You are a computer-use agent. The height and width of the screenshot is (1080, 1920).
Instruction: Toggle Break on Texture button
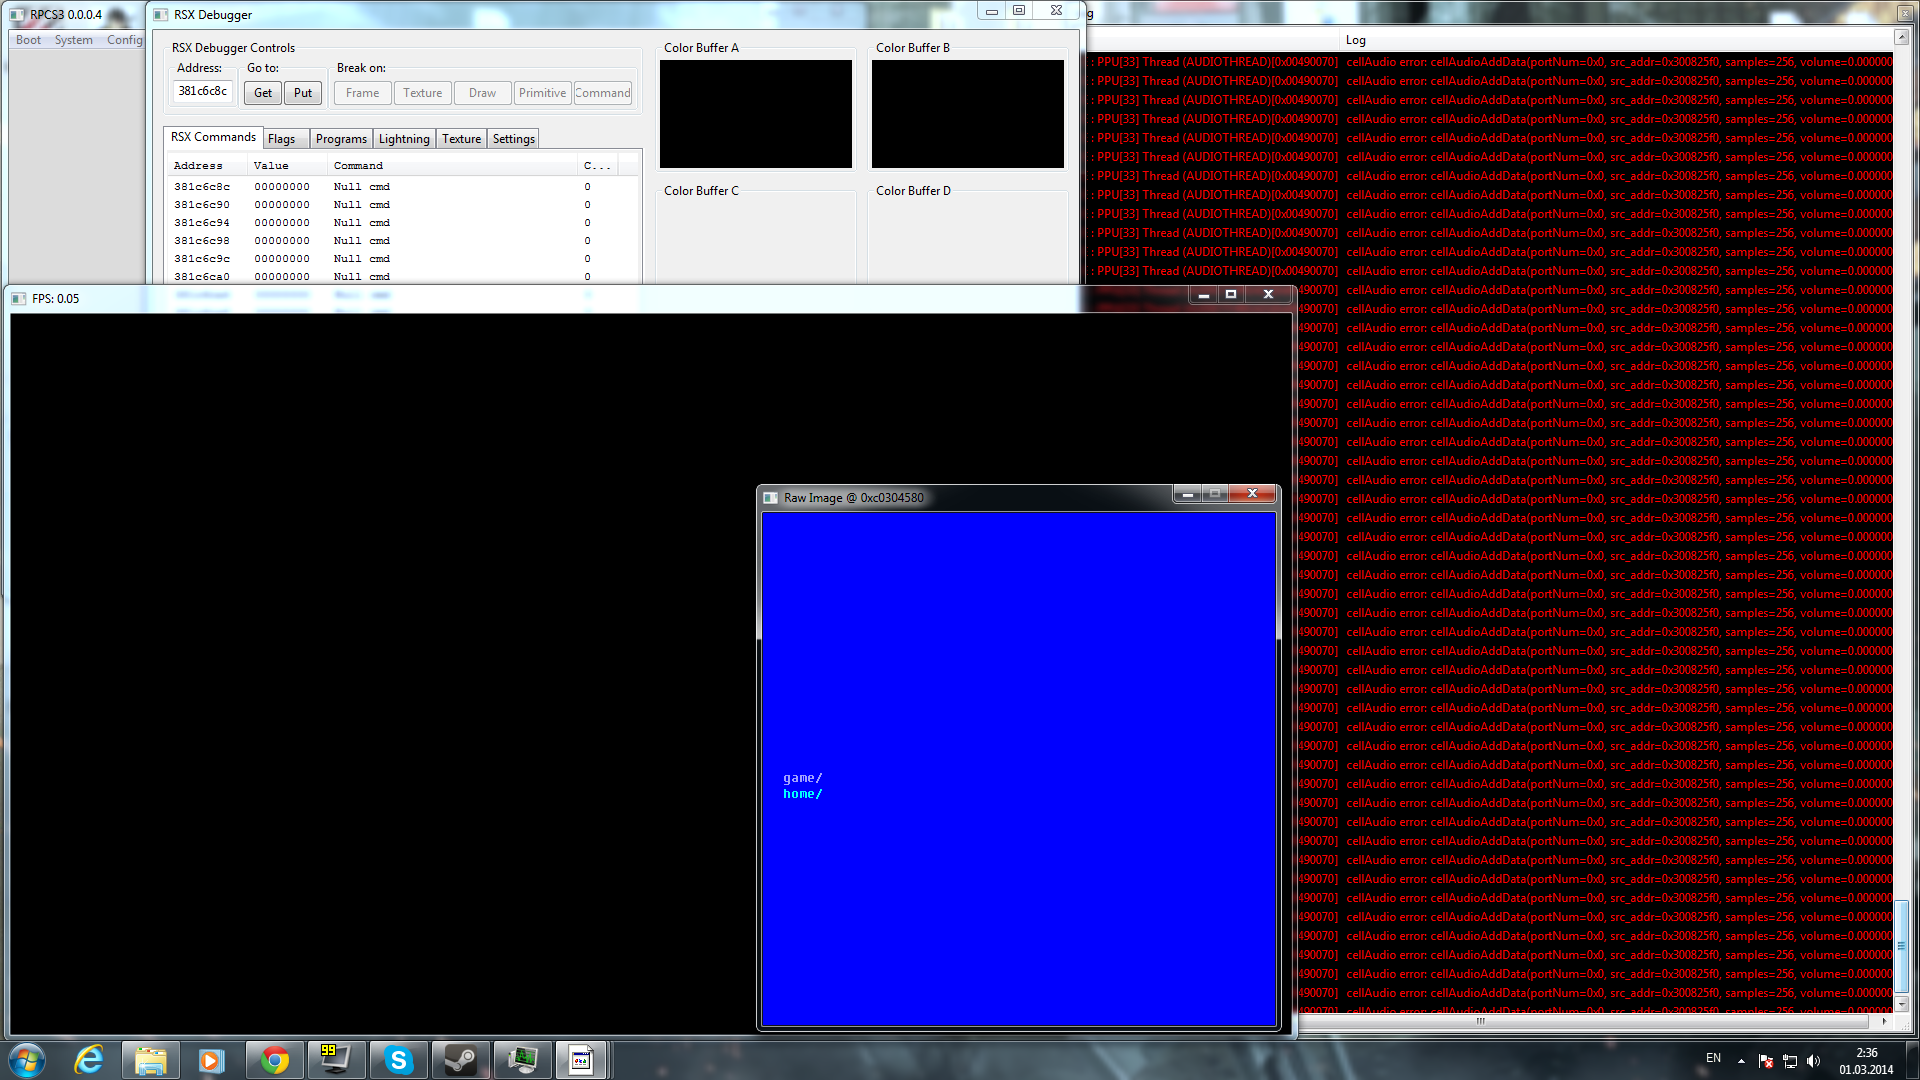422,93
